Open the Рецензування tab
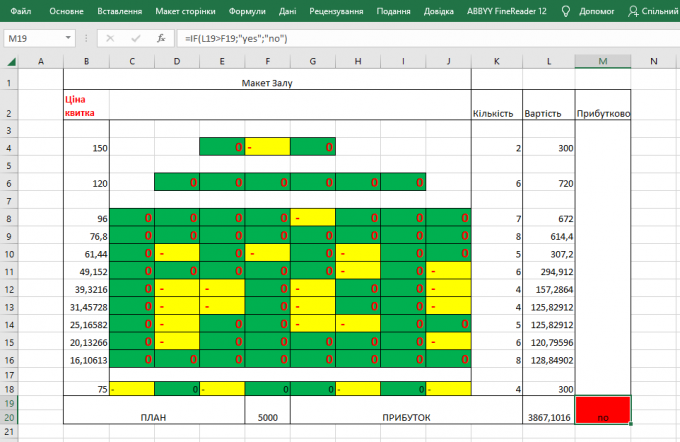This screenshot has width=680, height=442. (336, 11)
